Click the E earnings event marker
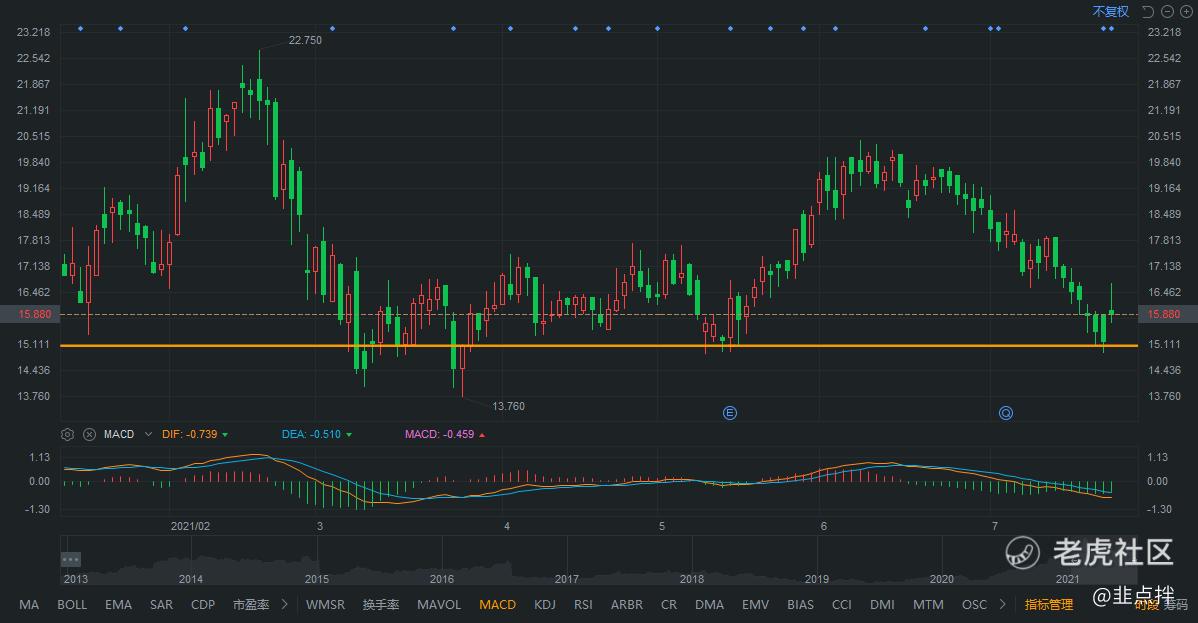1198x623 pixels. point(730,414)
